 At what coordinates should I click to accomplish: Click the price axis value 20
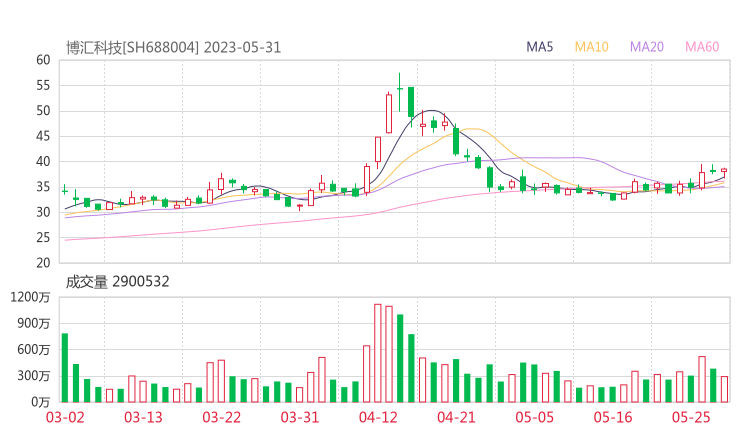(x=43, y=263)
